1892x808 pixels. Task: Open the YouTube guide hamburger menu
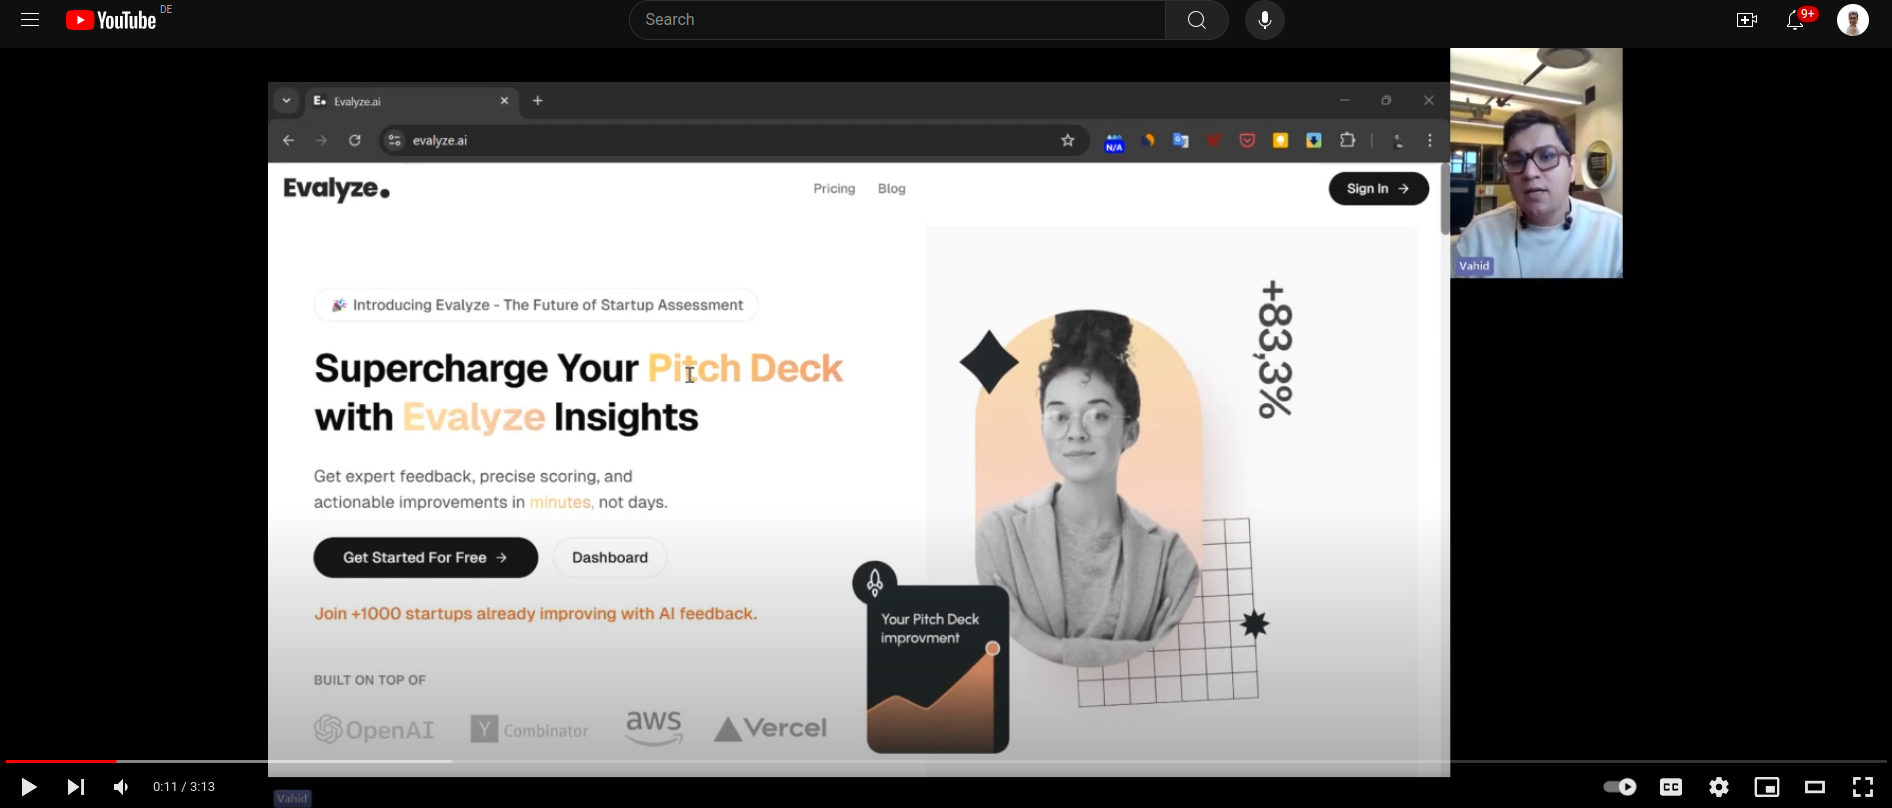tap(30, 20)
